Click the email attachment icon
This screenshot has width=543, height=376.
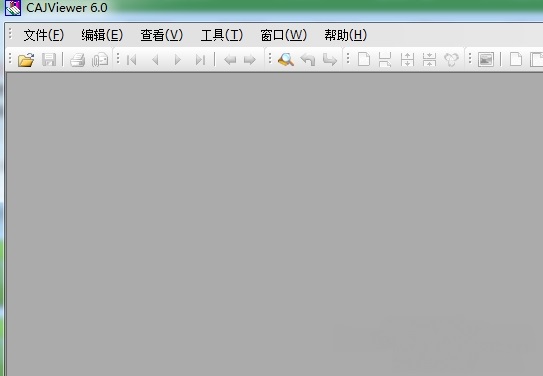coord(100,60)
